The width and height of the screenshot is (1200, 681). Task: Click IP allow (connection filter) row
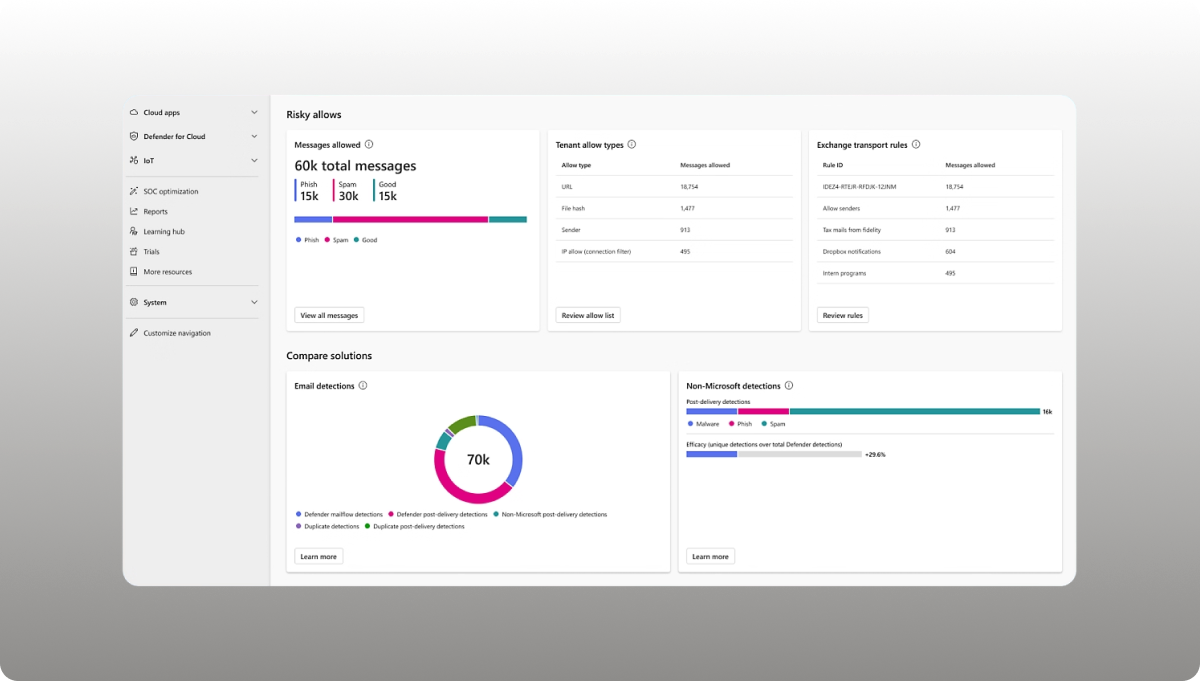674,251
